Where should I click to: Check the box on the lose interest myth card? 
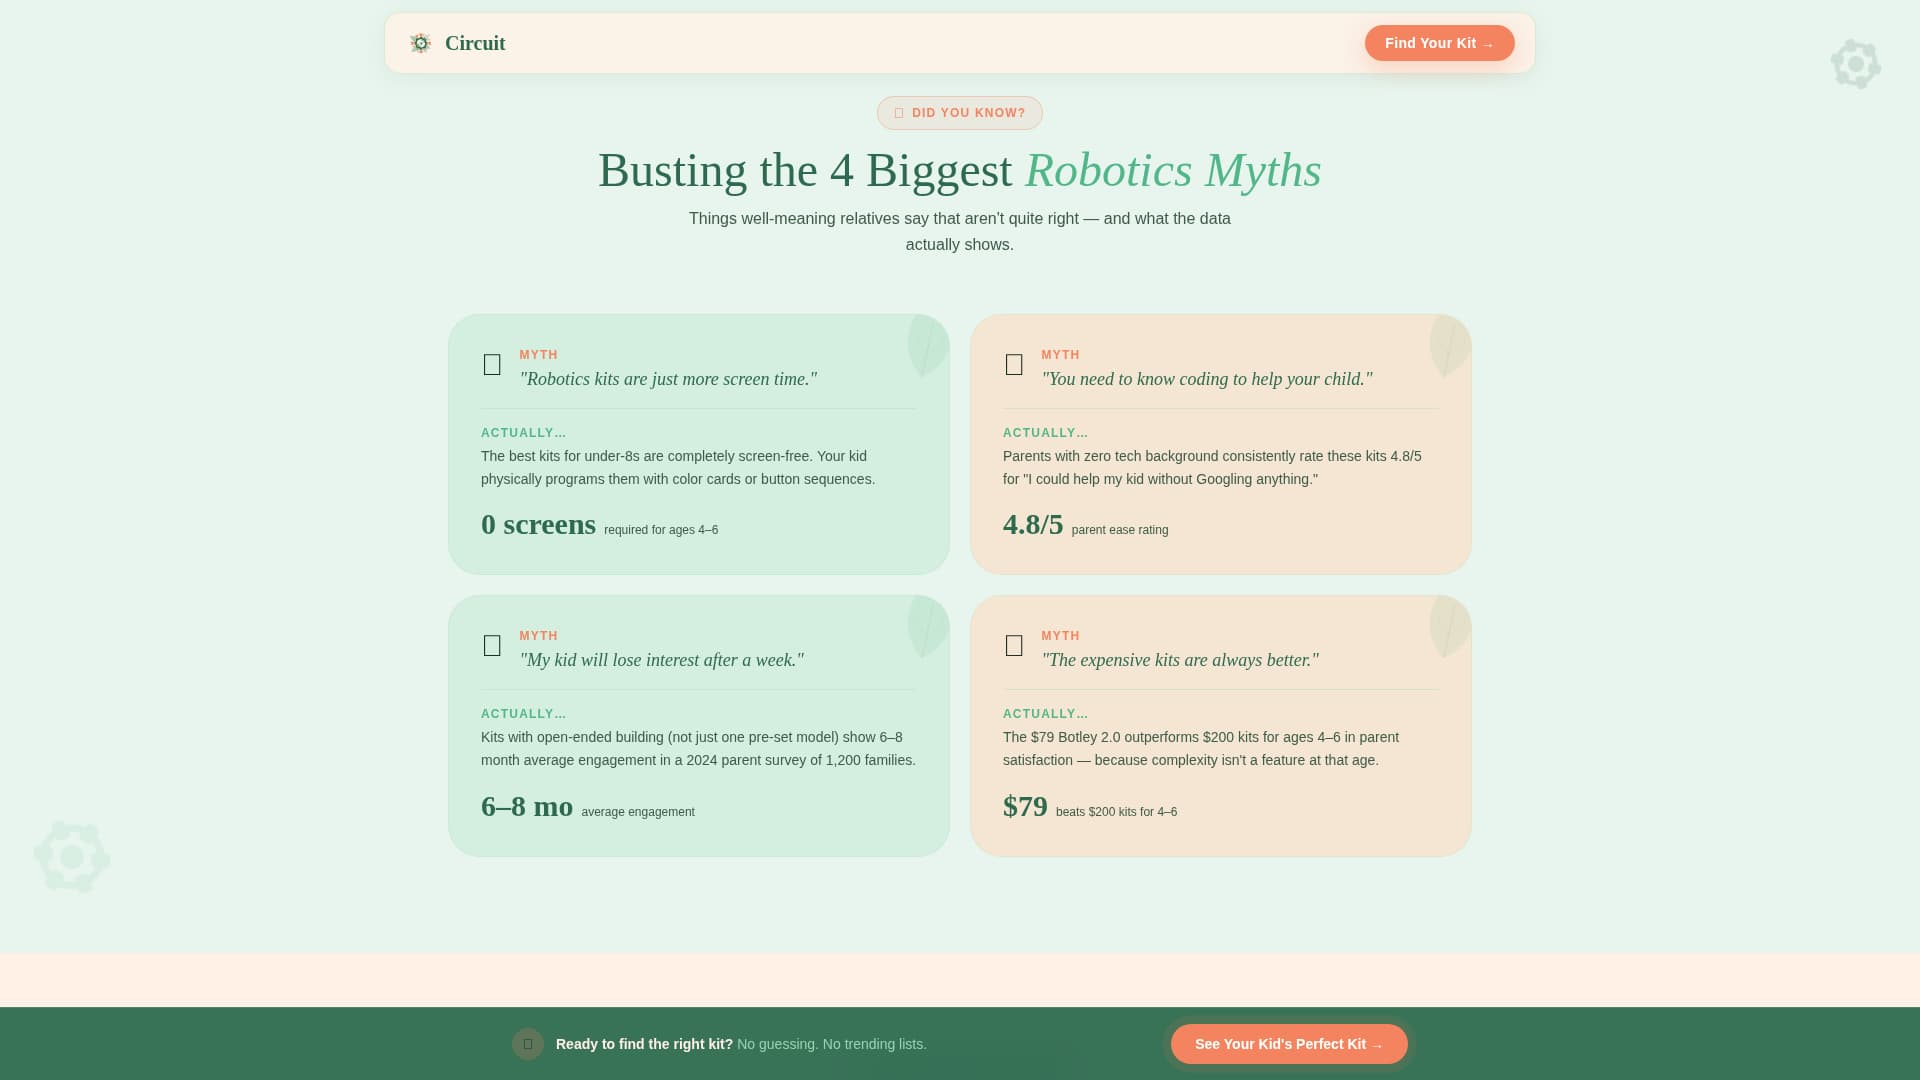(492, 646)
